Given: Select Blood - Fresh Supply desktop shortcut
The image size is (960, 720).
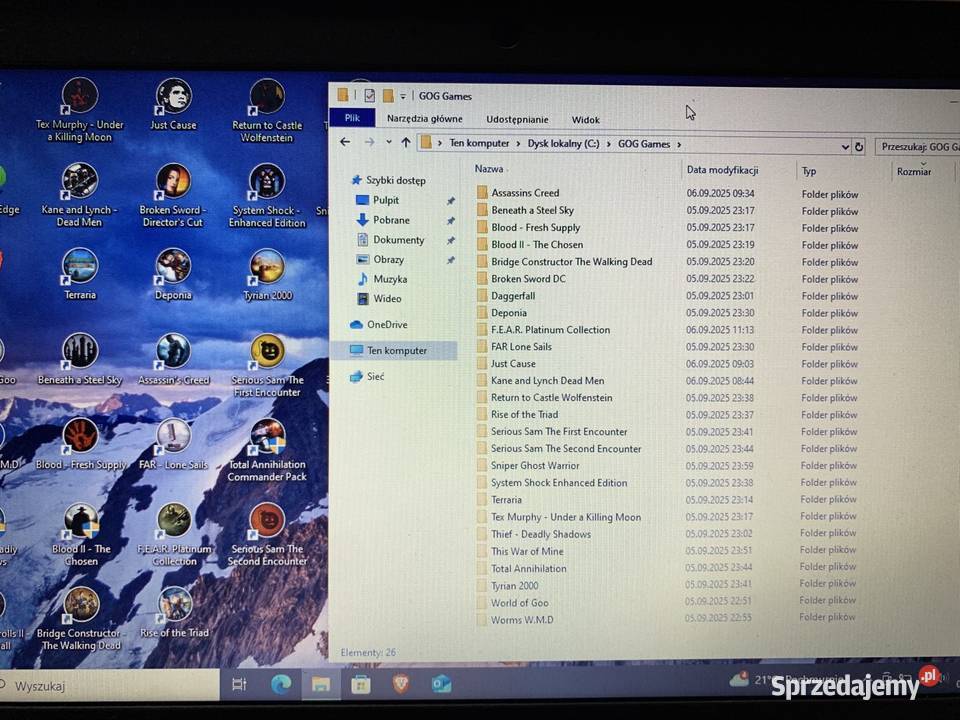Looking at the screenshot, I should point(81,444).
